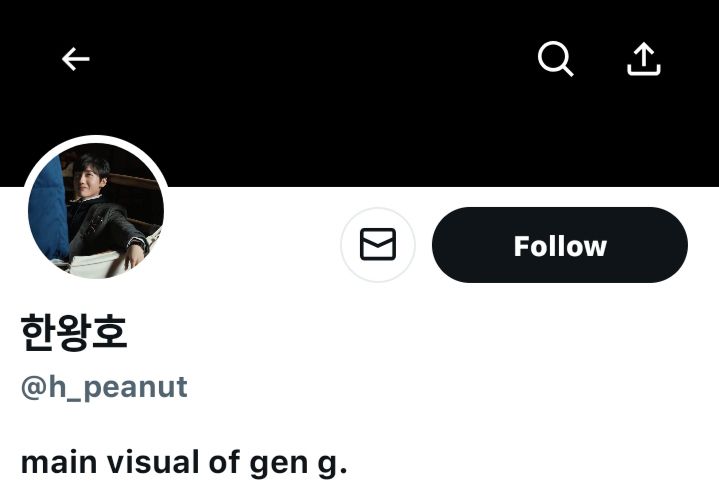
Task: Go back using the left arrow
Action: click(76, 60)
